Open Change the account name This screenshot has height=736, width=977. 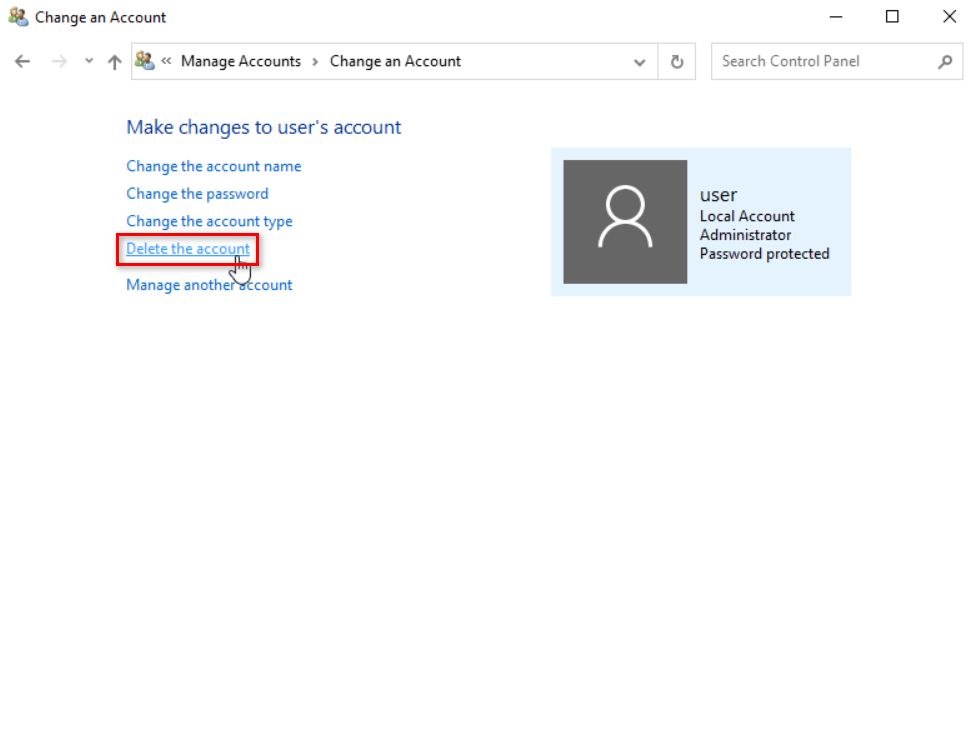(x=214, y=166)
